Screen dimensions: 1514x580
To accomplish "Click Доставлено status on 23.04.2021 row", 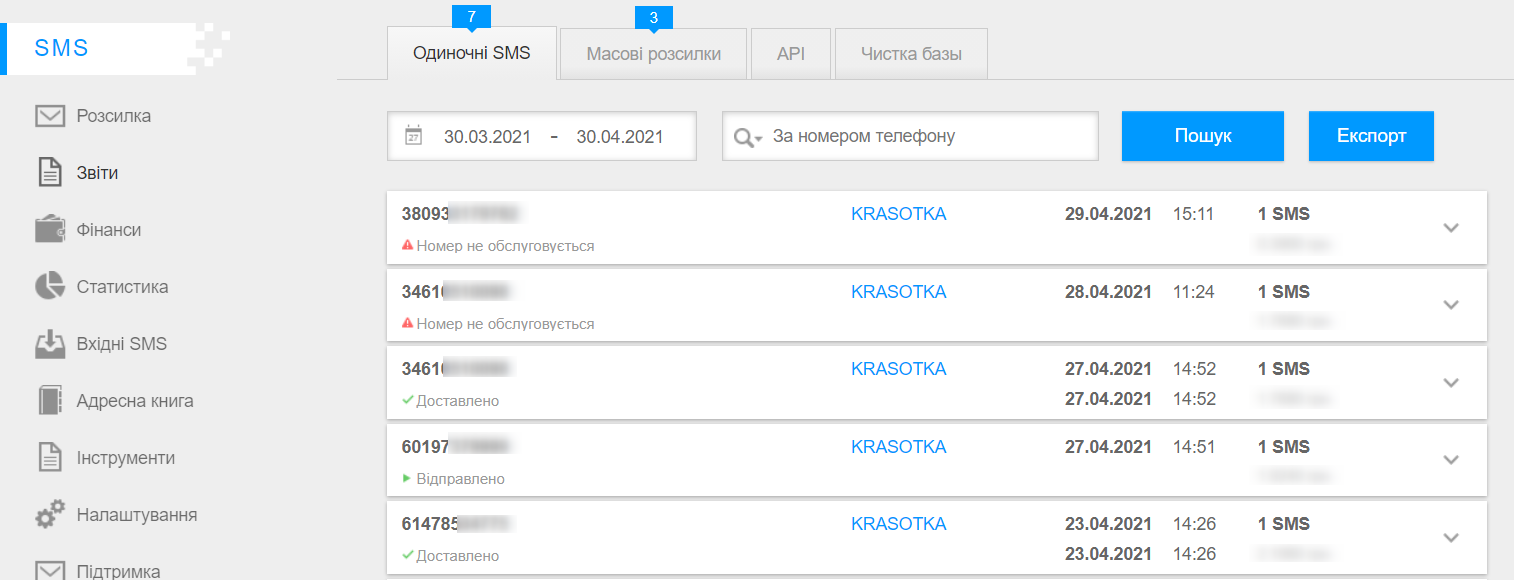I will click(x=458, y=555).
